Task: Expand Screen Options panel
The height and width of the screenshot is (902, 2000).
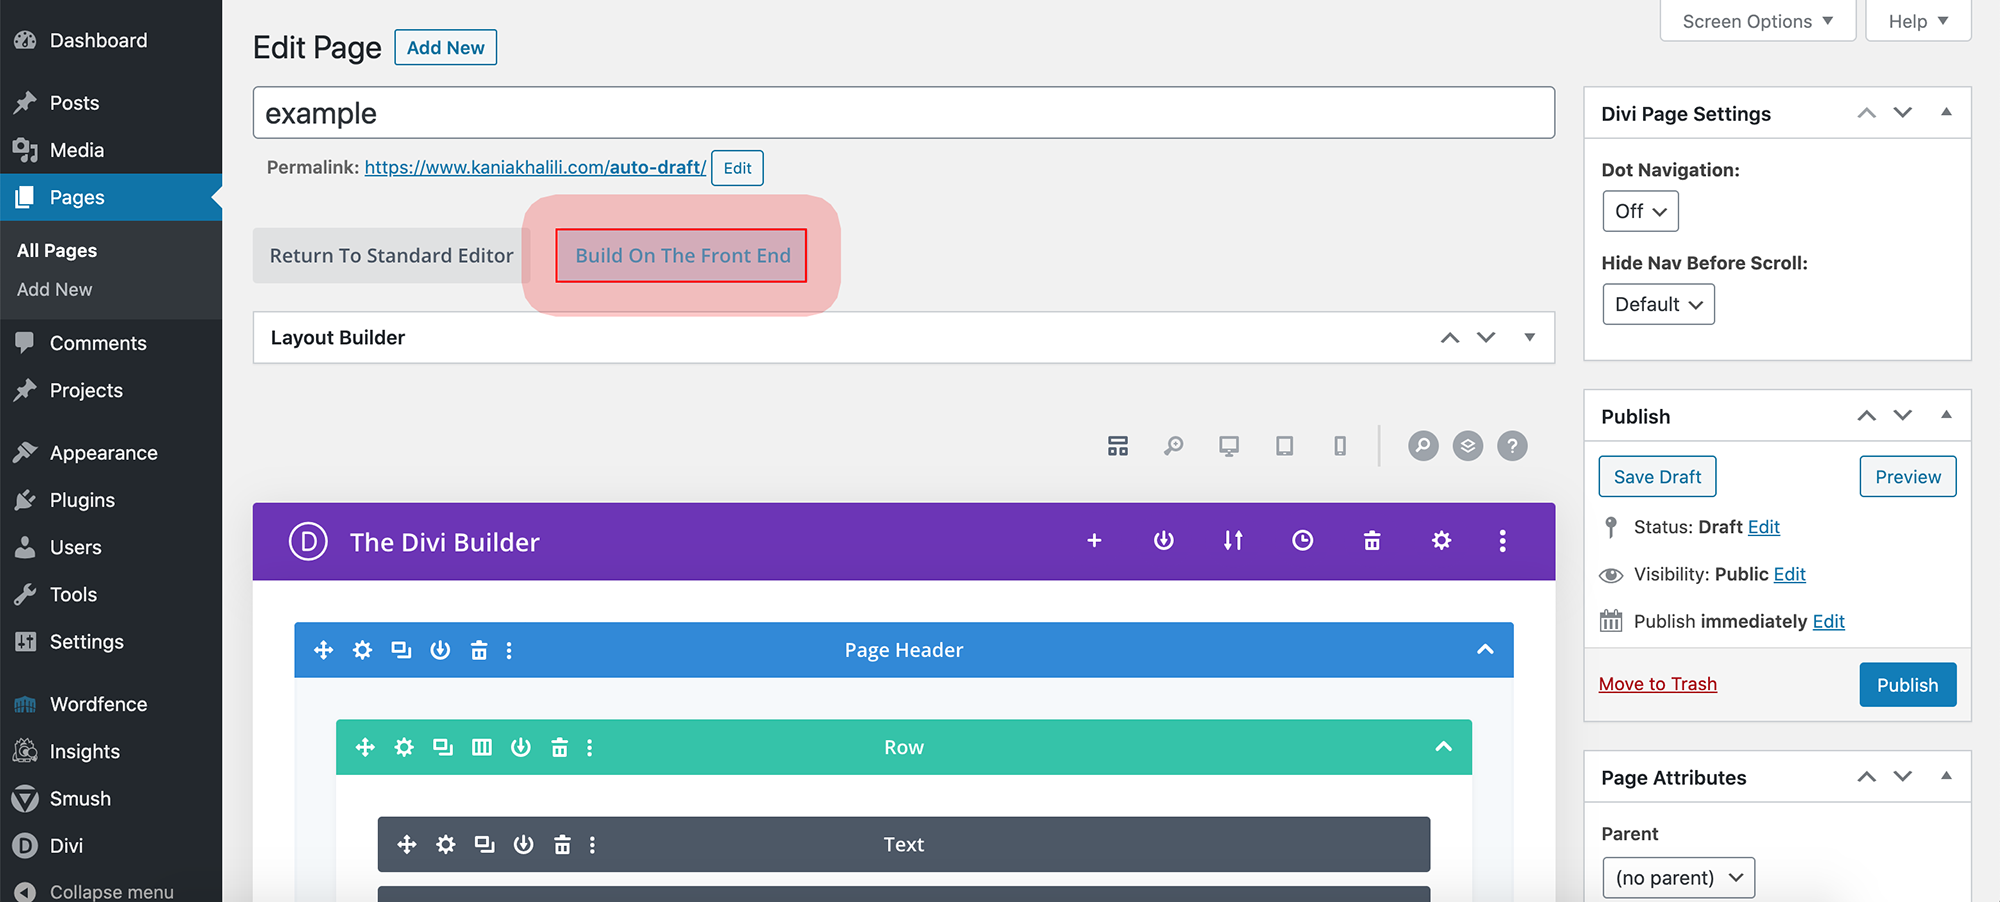Action: 1757,21
